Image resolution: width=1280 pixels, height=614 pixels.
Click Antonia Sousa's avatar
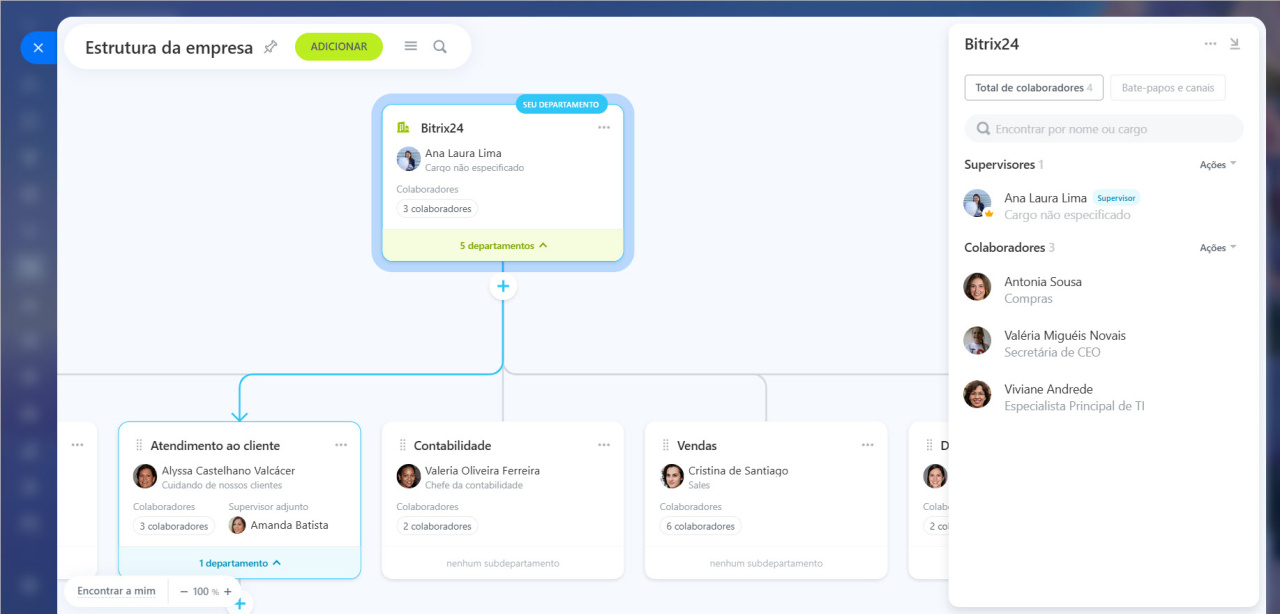tap(977, 287)
